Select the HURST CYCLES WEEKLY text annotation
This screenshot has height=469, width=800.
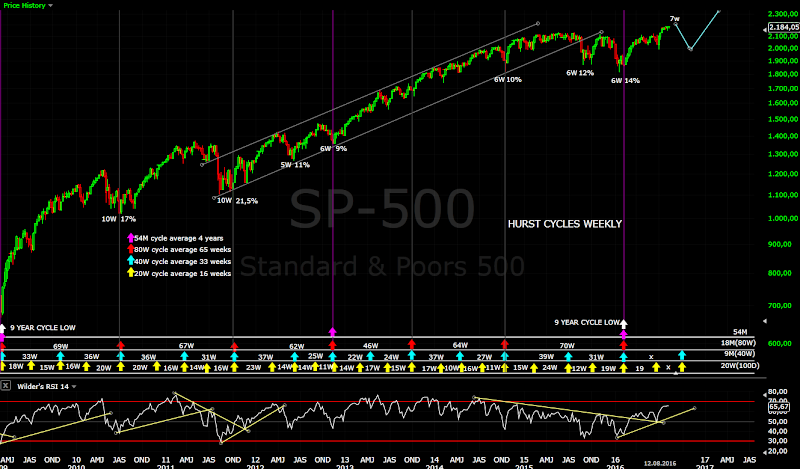coord(565,224)
